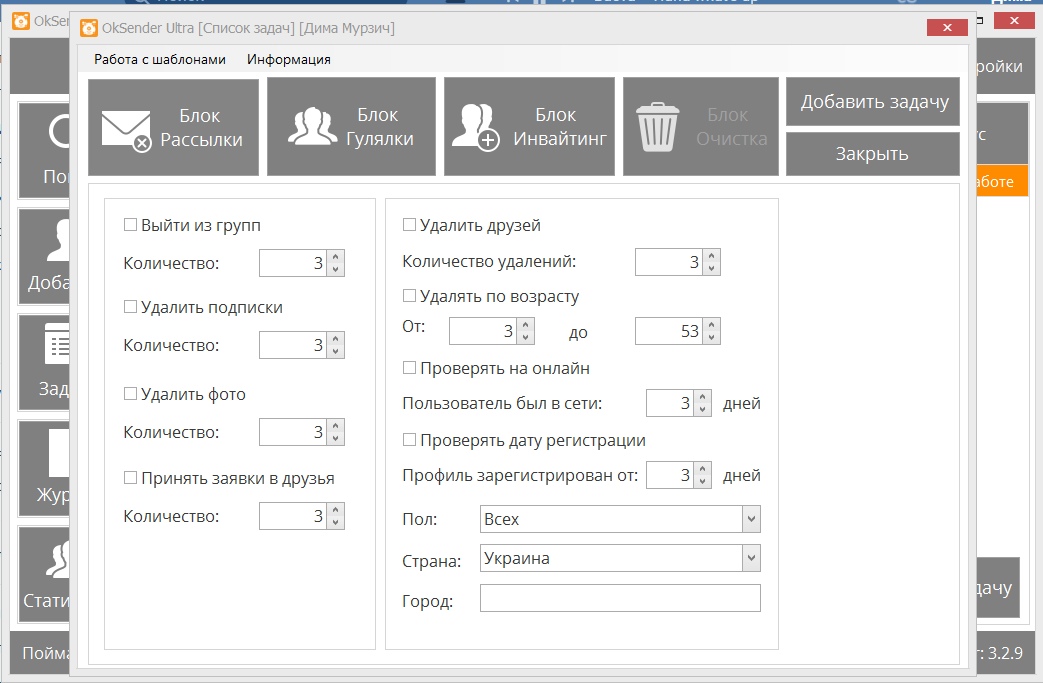Toggle the Удалить друзей checkbox
Screen dimensions: 1043x683
pyautogui.click(x=409, y=225)
